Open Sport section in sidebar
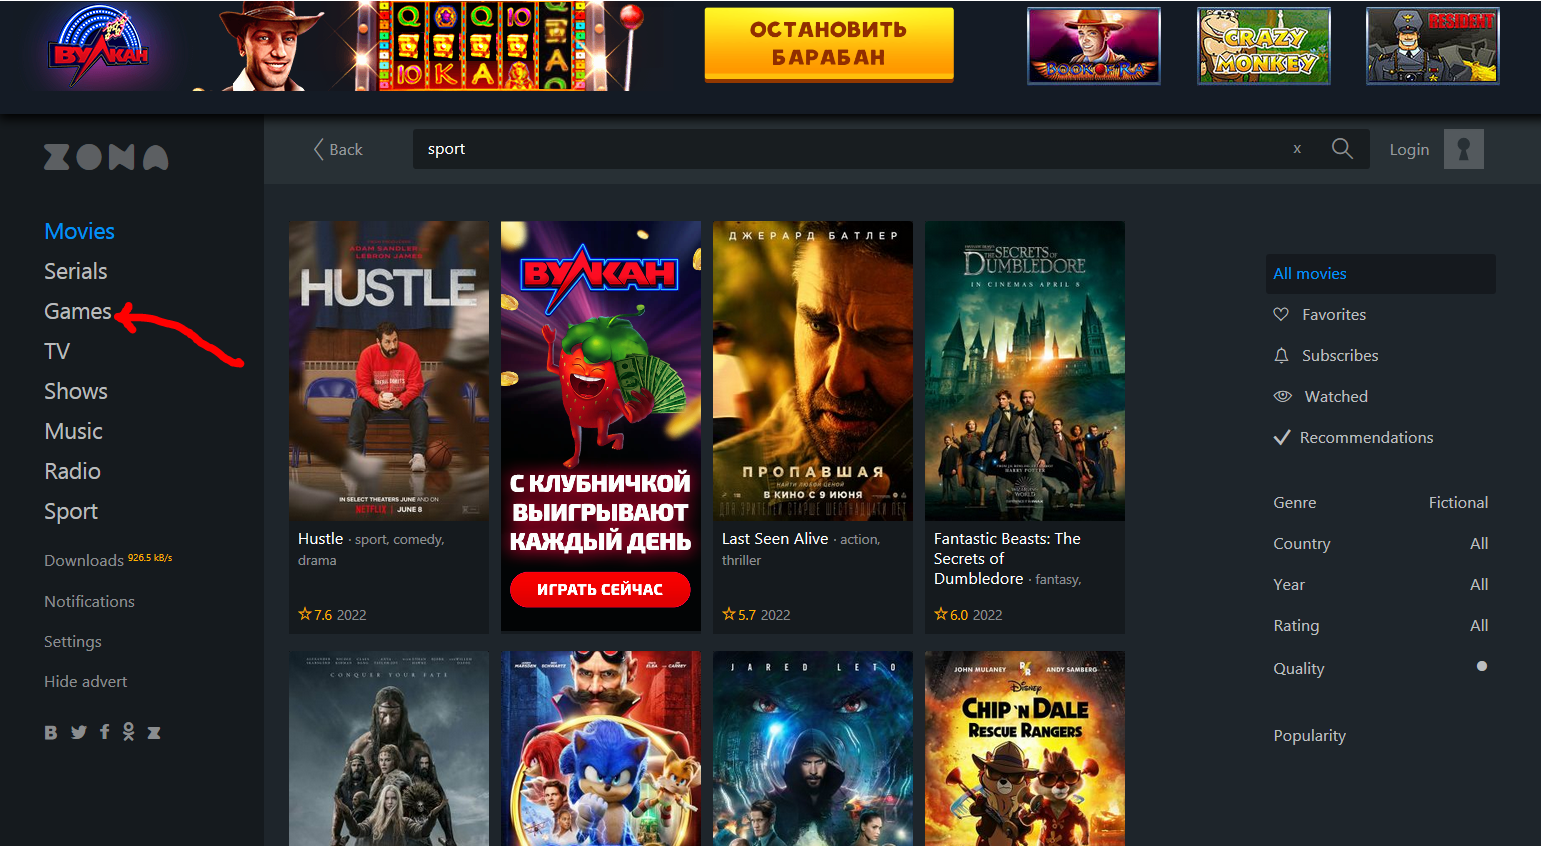Viewport: 1541px width, 846px height. coord(71,512)
